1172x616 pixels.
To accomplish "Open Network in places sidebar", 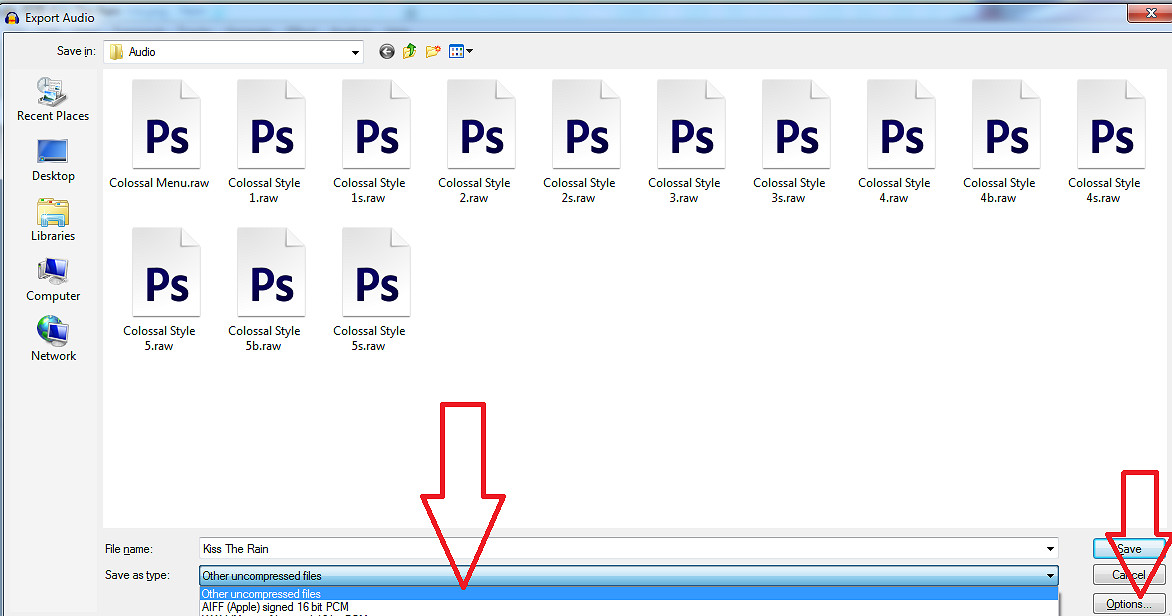I will (53, 340).
